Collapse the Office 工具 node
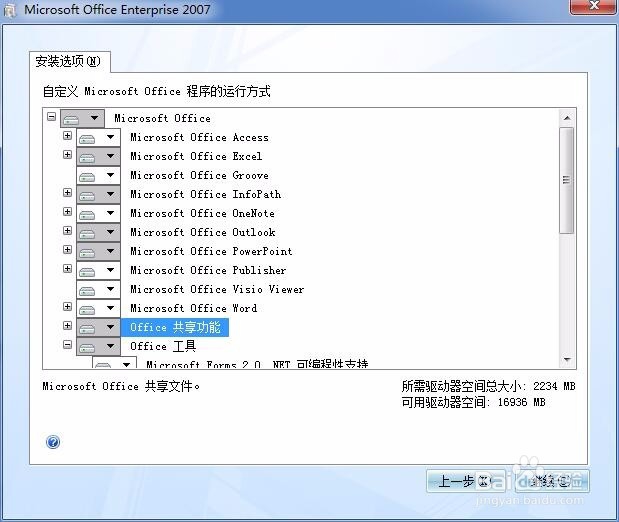This screenshot has height=522, width=619. 68,345
